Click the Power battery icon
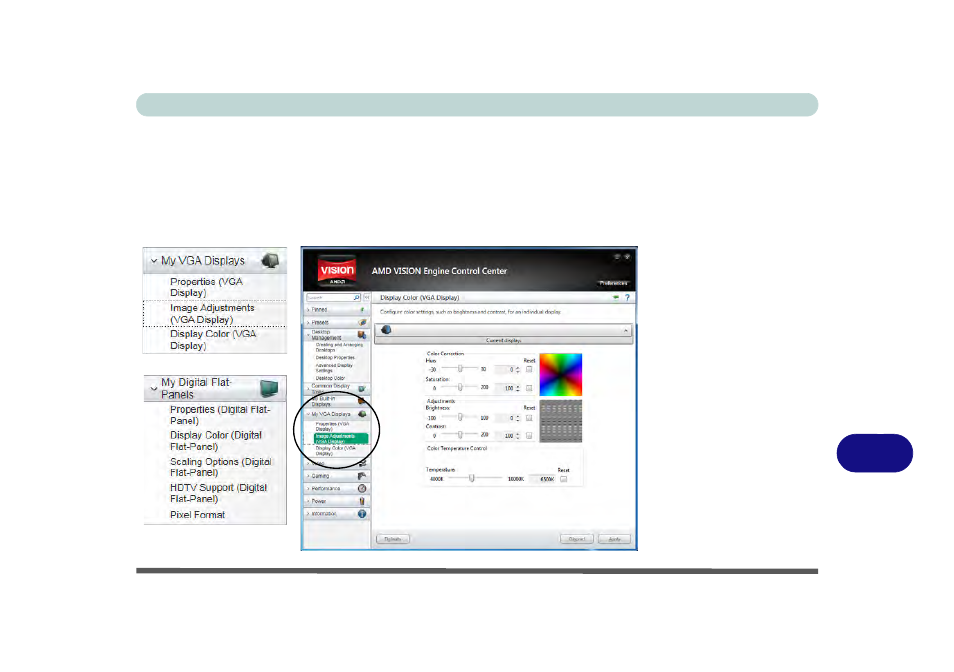 (362, 501)
